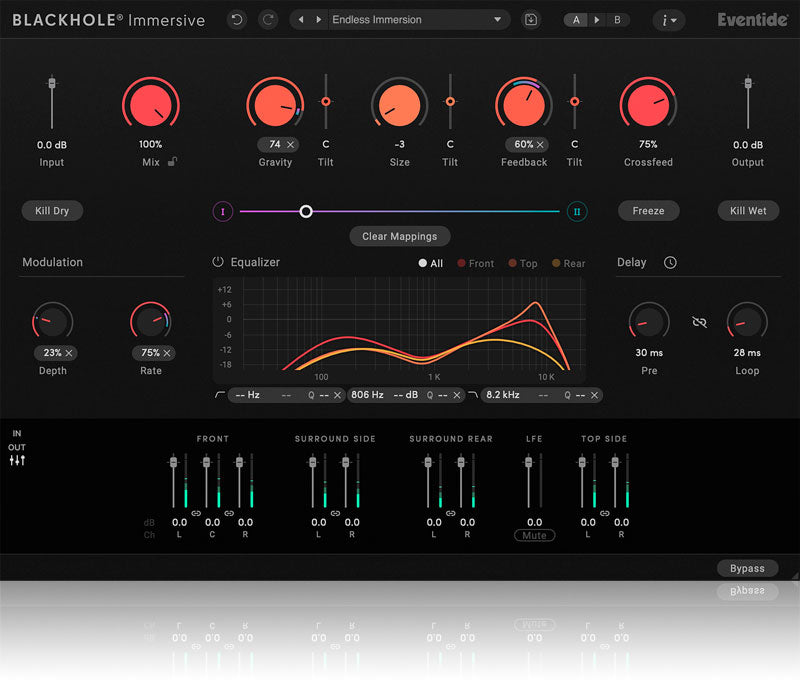Select ribbon endpoint II
The width and height of the screenshot is (800, 680).
577,211
